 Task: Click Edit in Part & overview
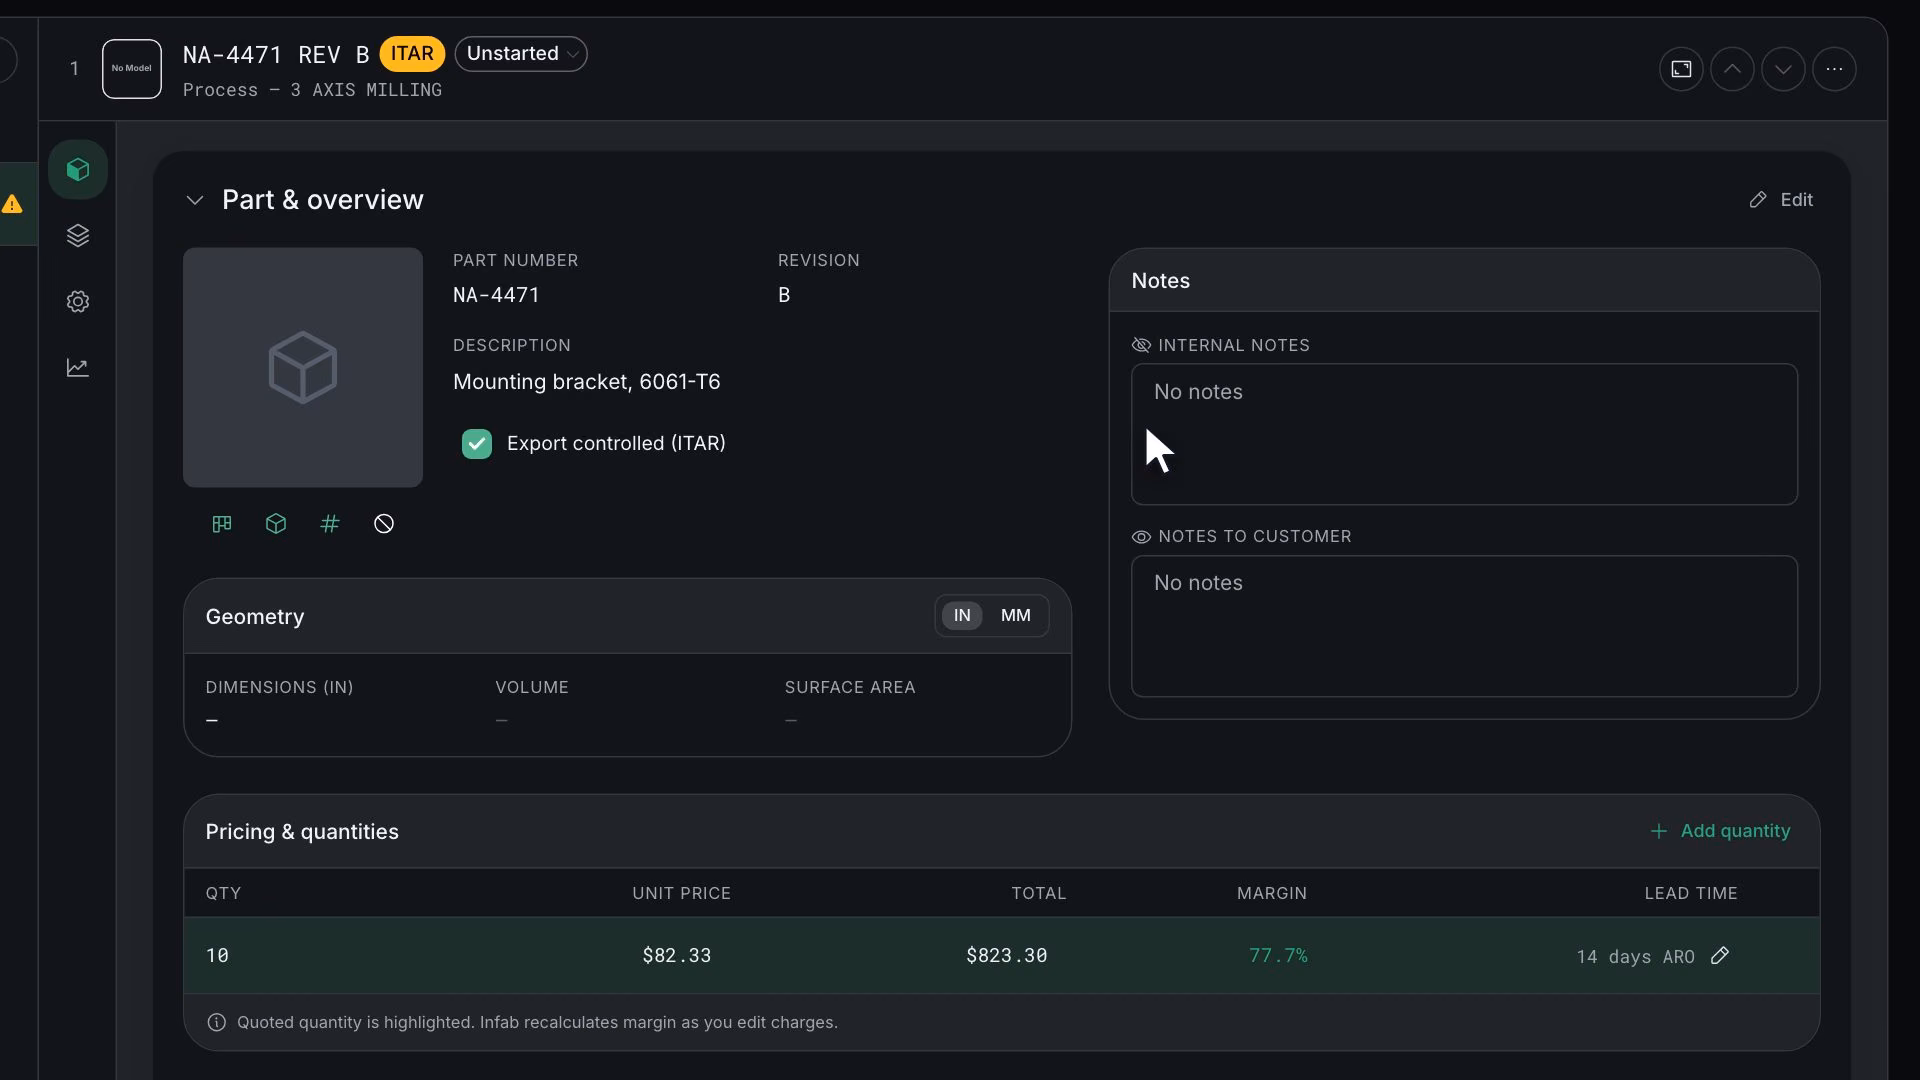1781,200
